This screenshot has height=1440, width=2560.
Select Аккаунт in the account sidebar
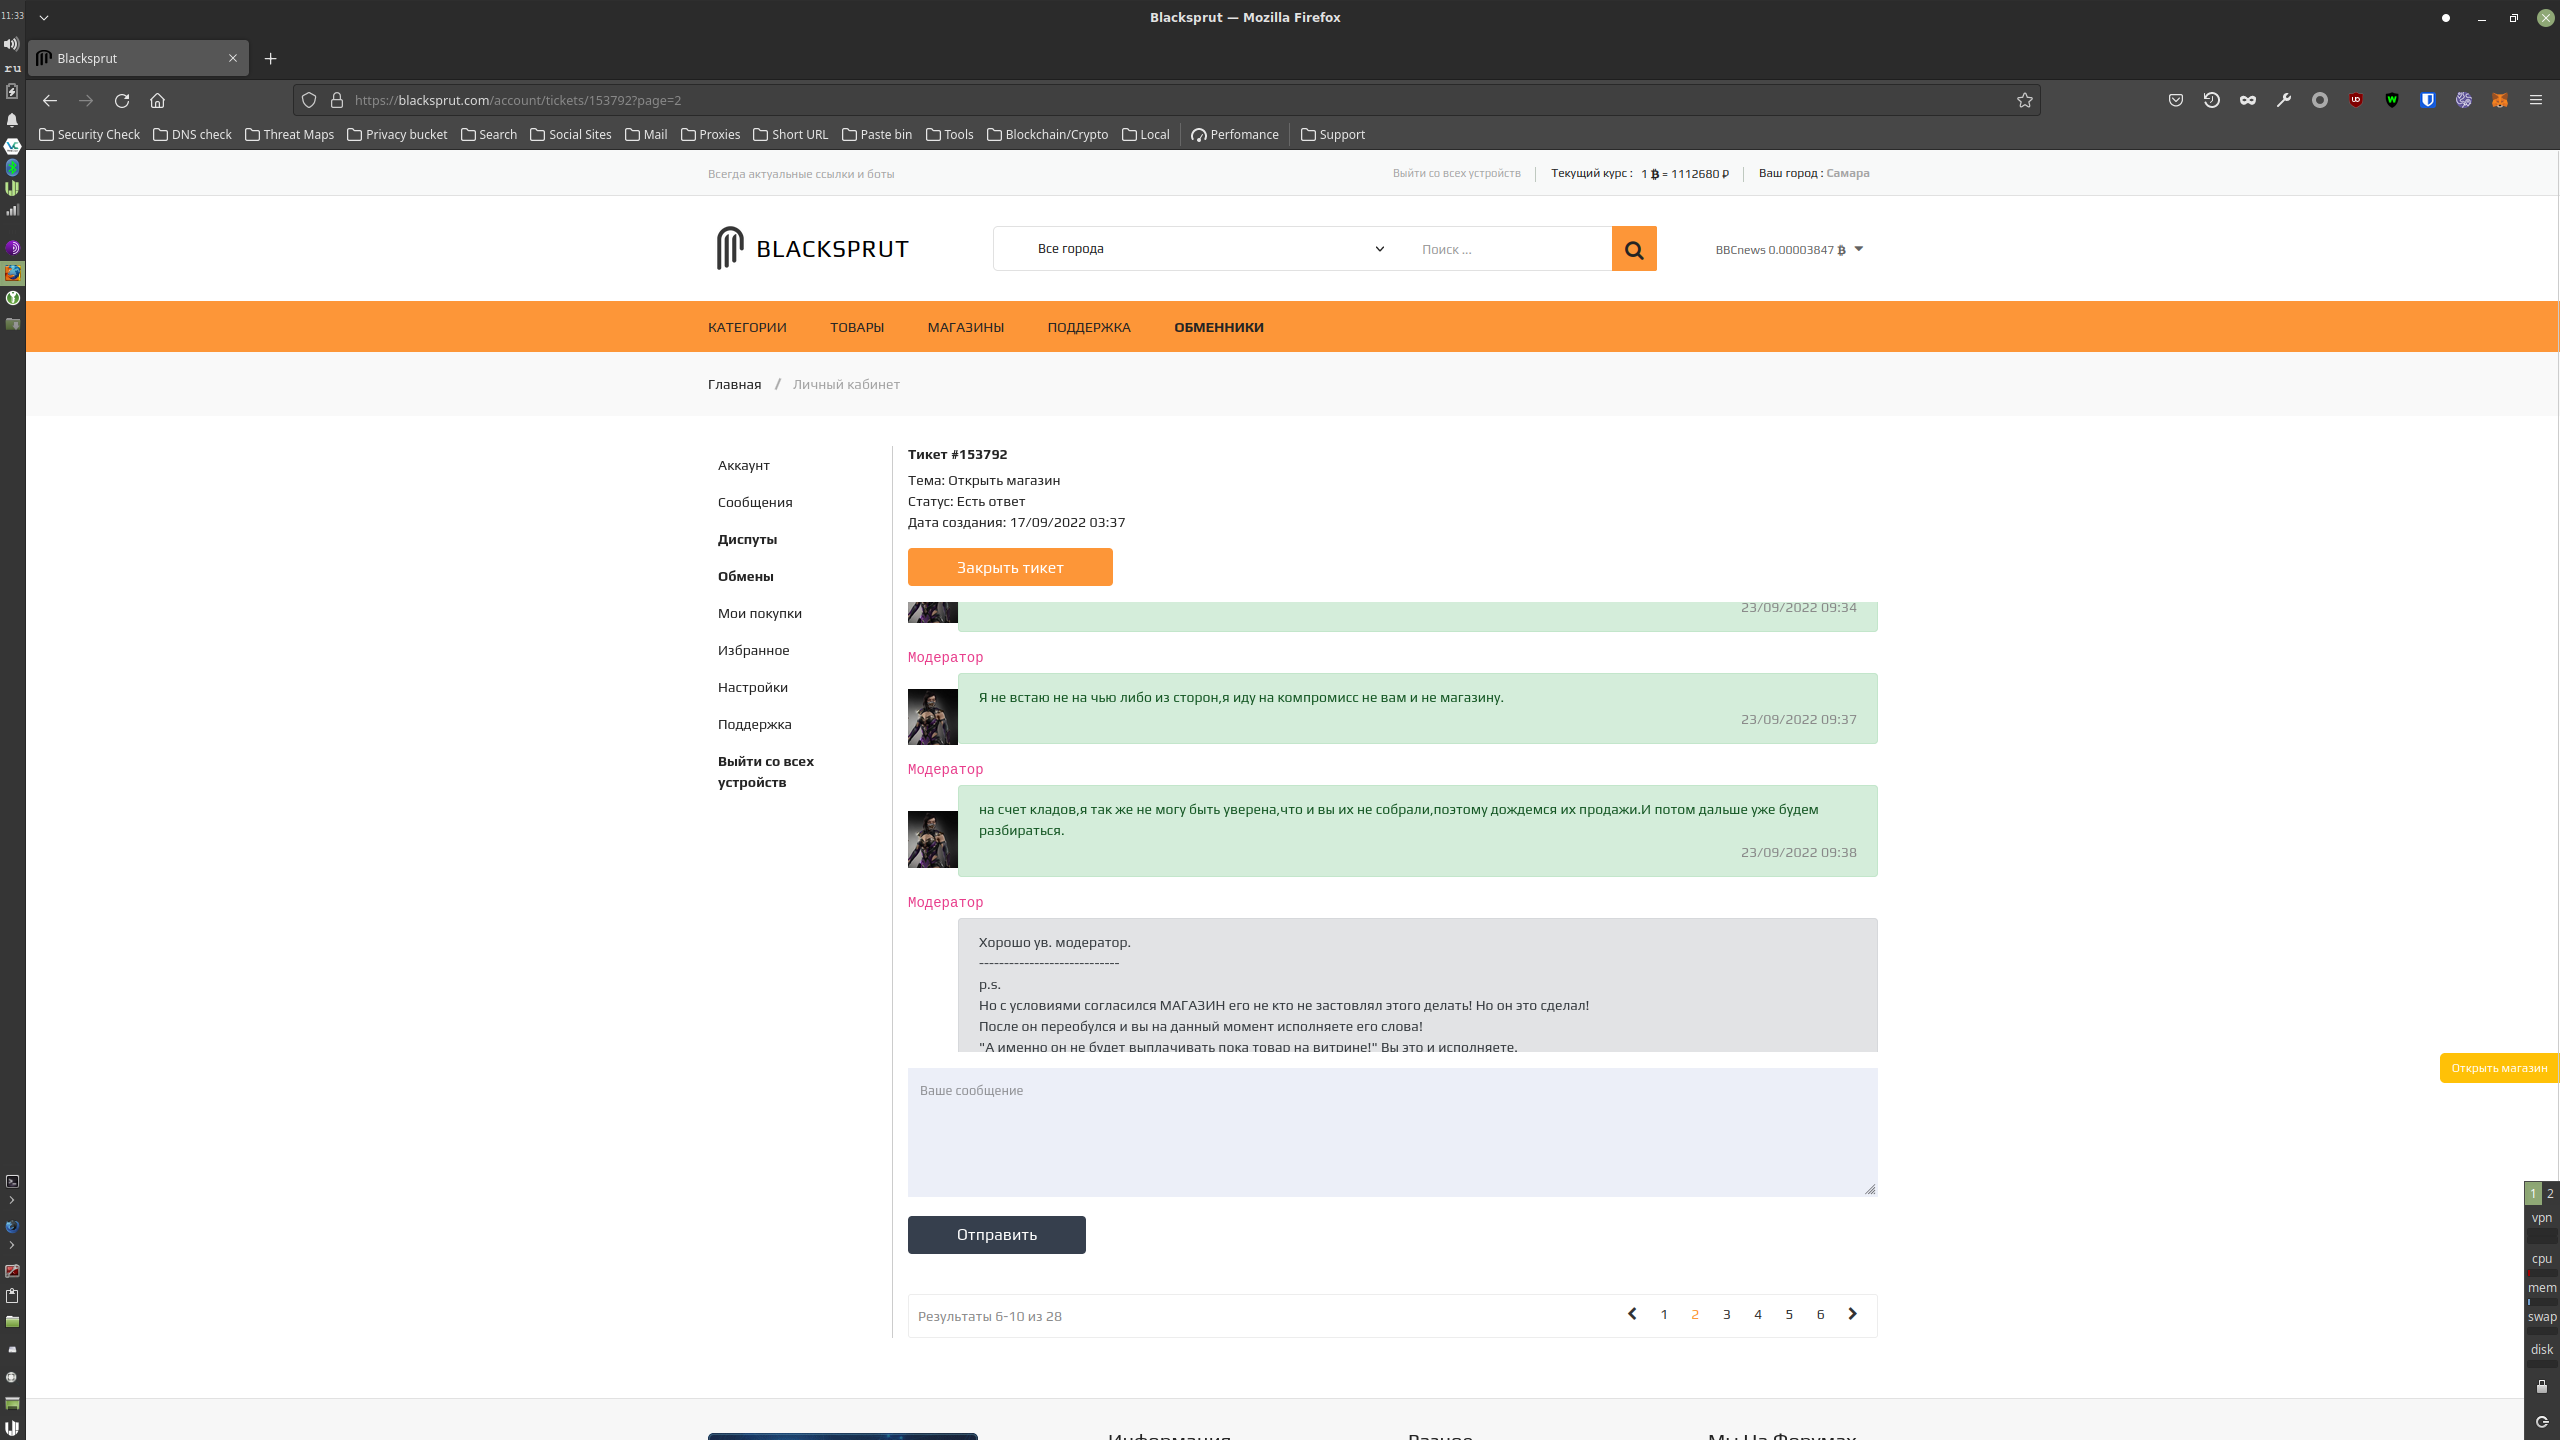point(743,465)
